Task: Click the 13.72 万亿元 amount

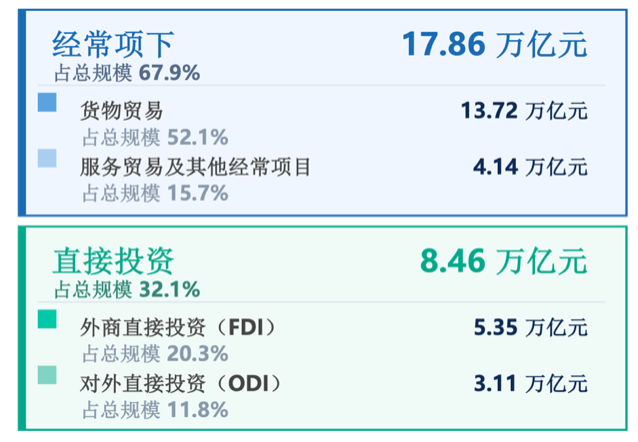Action: pyautogui.click(x=524, y=111)
